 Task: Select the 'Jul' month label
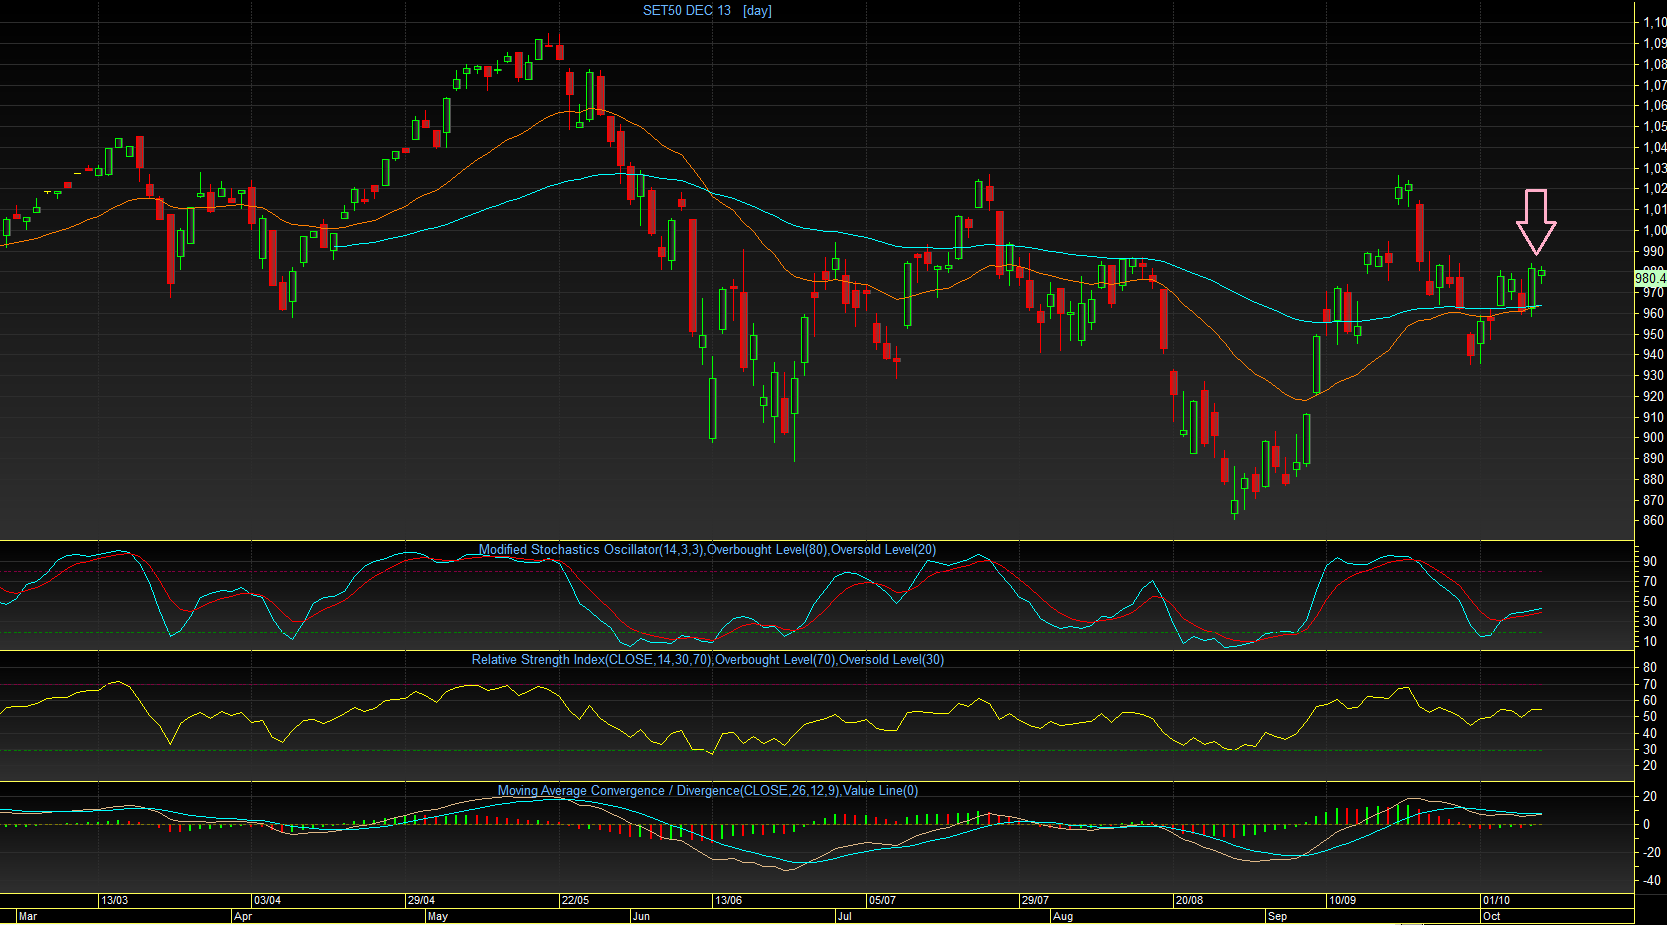[x=845, y=916]
